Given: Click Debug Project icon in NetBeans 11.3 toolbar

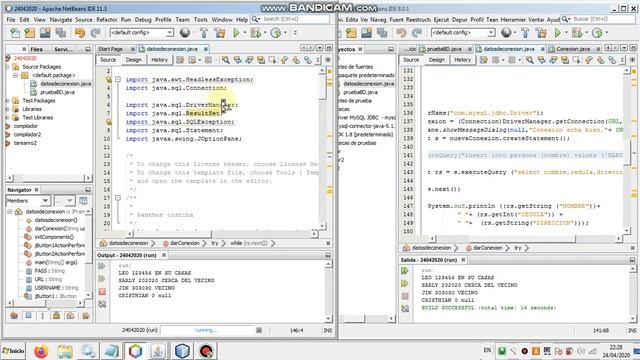Looking at the screenshot, I should tap(256, 33).
